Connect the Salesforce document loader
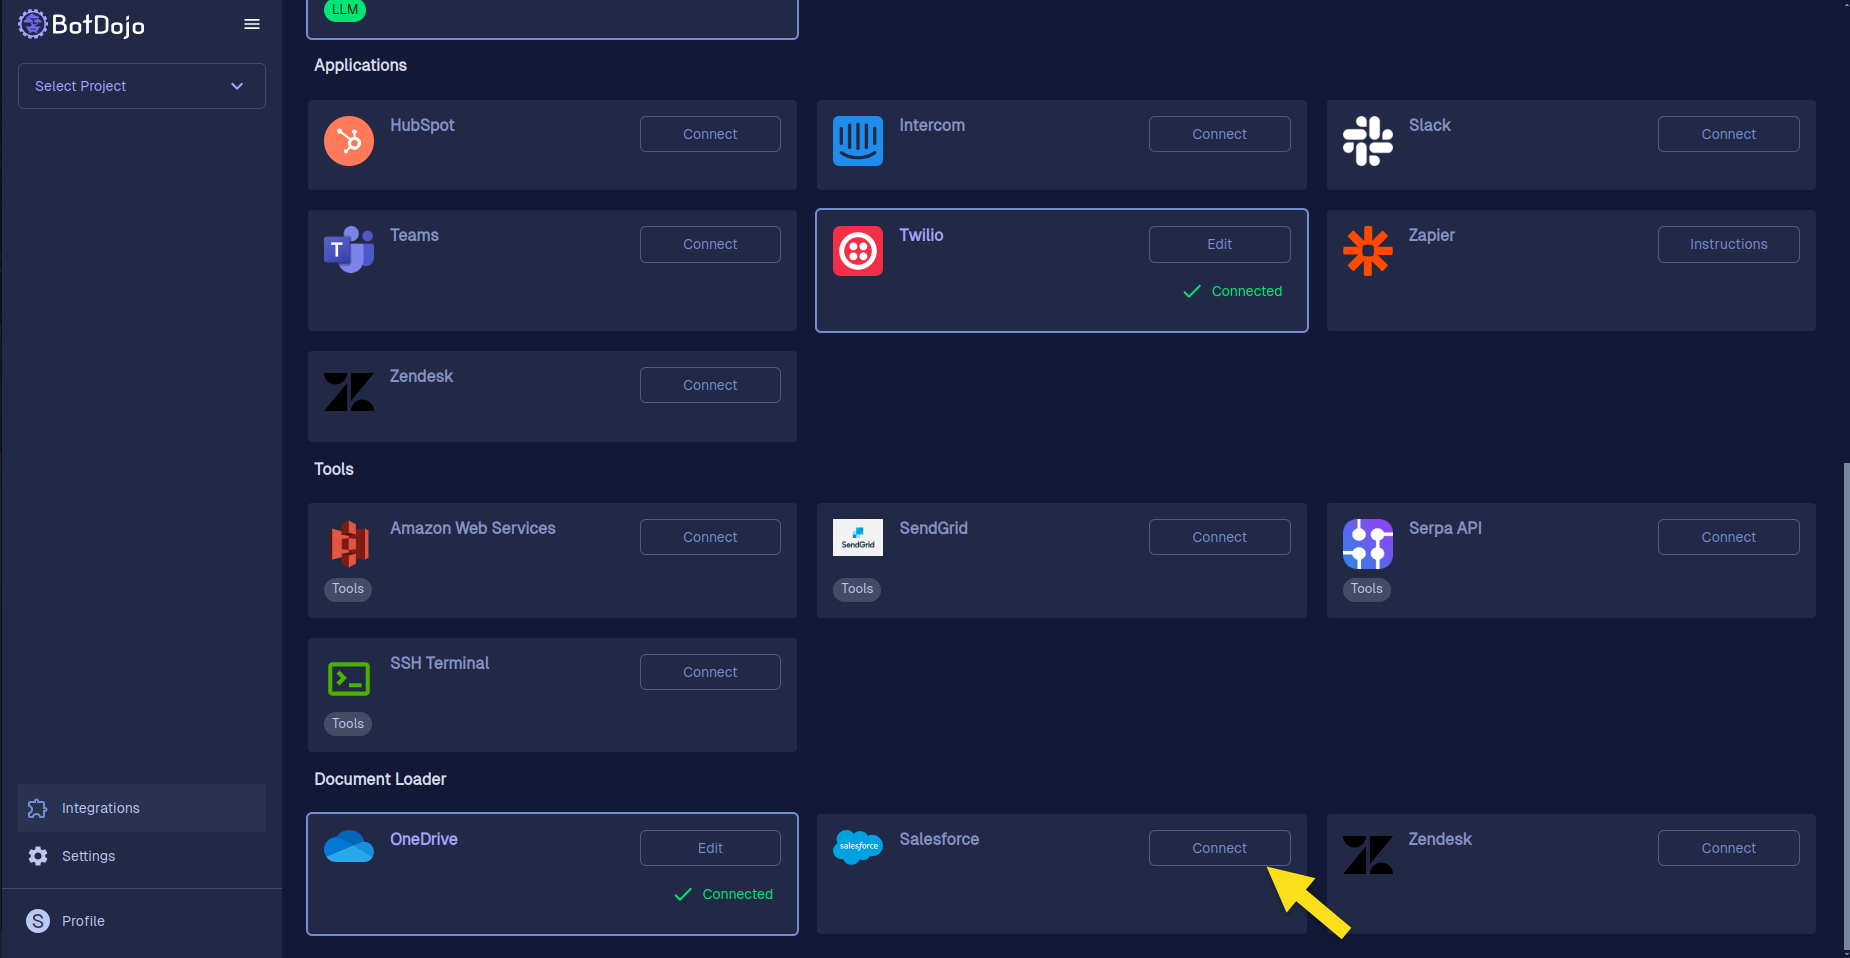Image resolution: width=1850 pixels, height=958 pixels. 1219,848
